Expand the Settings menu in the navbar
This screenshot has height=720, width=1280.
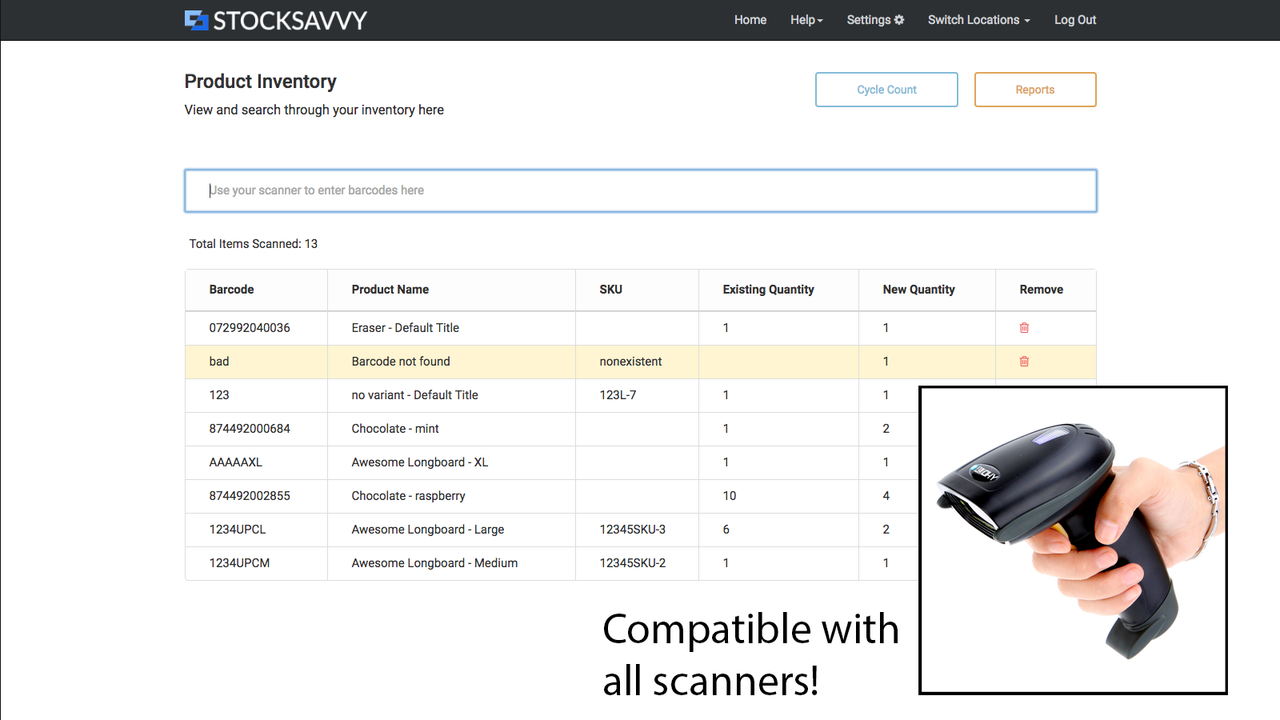coord(875,19)
